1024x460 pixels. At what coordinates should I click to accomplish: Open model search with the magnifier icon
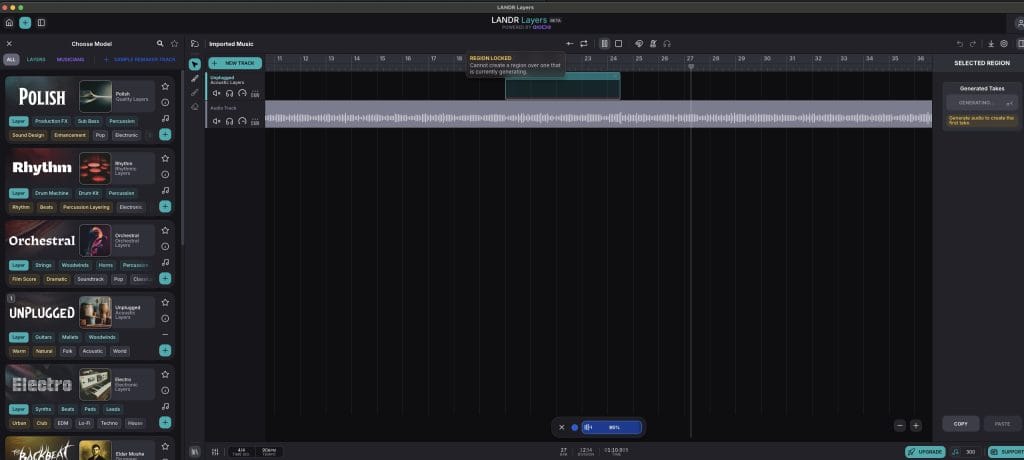point(160,44)
